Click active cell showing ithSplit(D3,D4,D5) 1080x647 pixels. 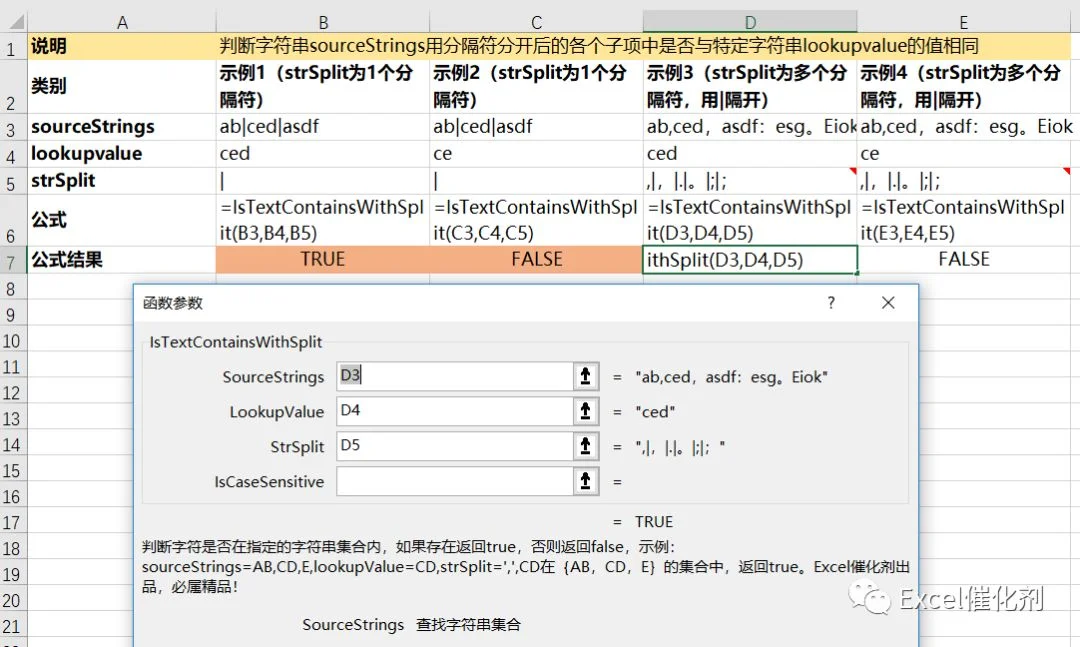[750, 260]
